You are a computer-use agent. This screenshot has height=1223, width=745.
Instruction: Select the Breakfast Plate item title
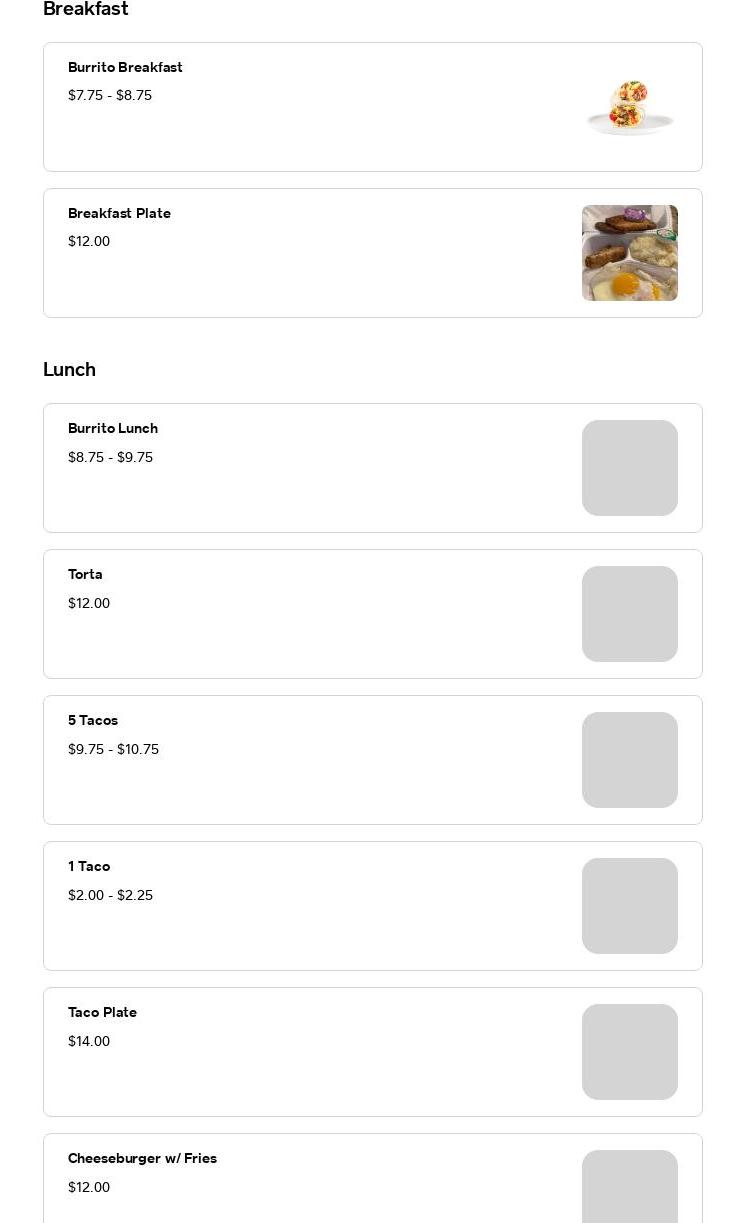119,214
